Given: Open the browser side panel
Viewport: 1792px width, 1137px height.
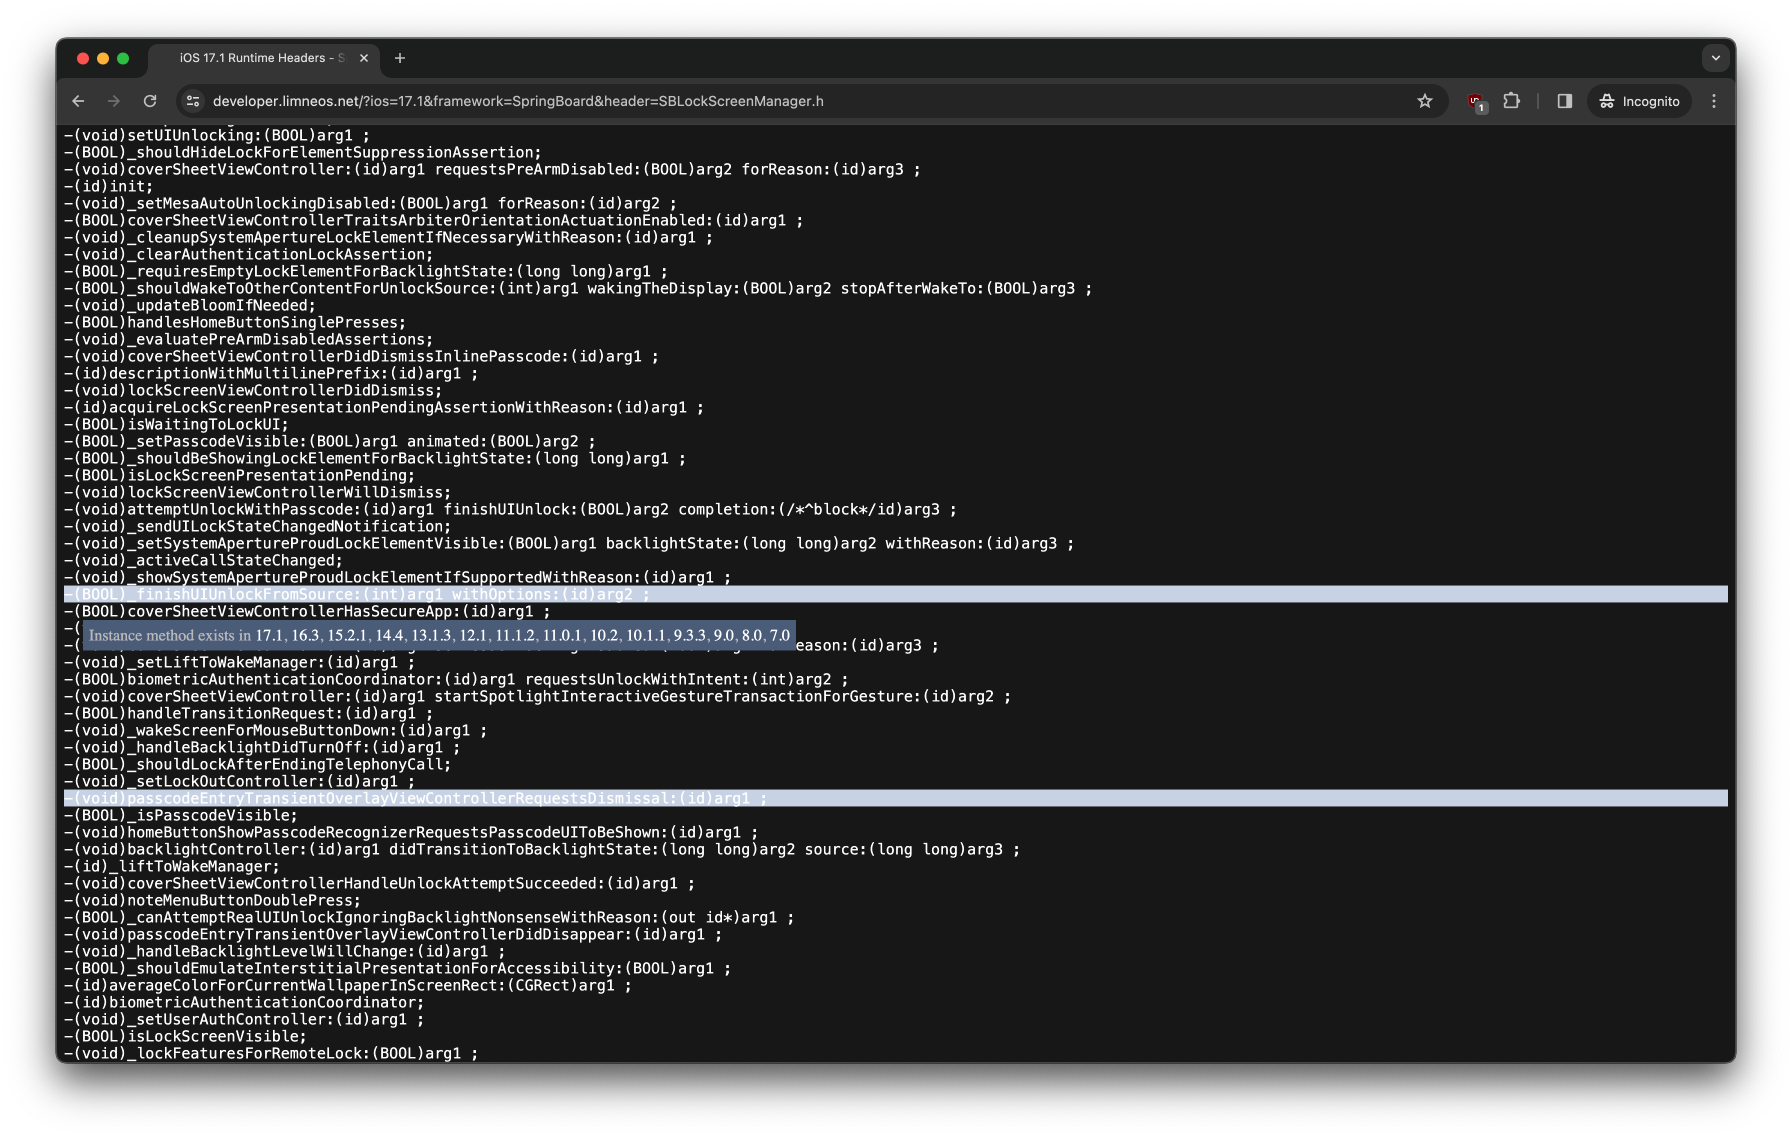Looking at the screenshot, I should click(1563, 101).
